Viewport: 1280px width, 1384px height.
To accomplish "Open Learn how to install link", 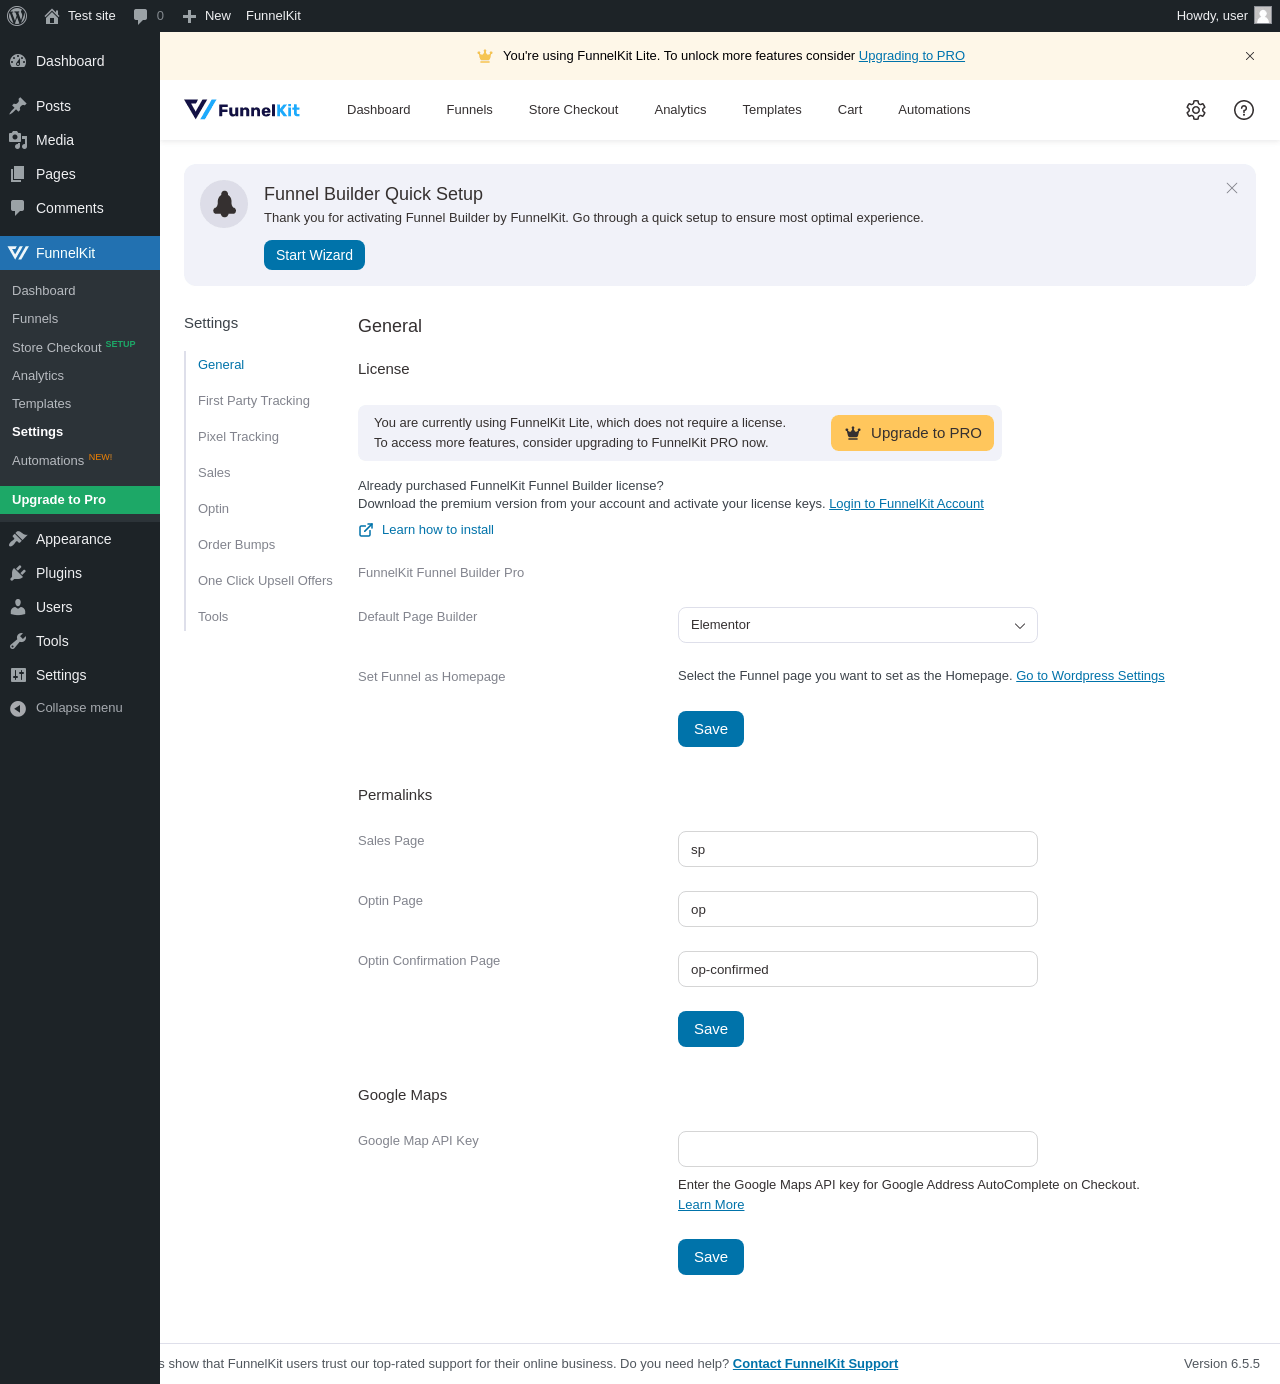I will [438, 530].
